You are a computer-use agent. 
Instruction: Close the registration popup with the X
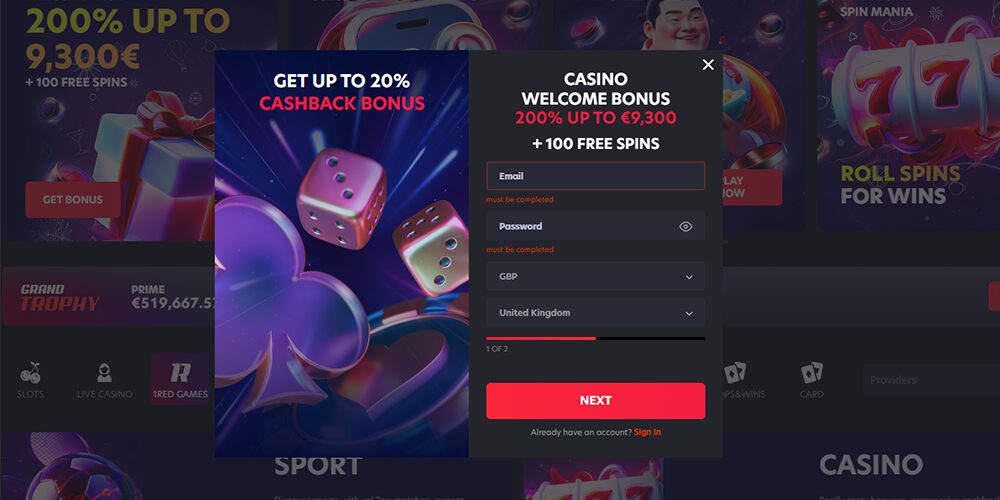[x=708, y=64]
